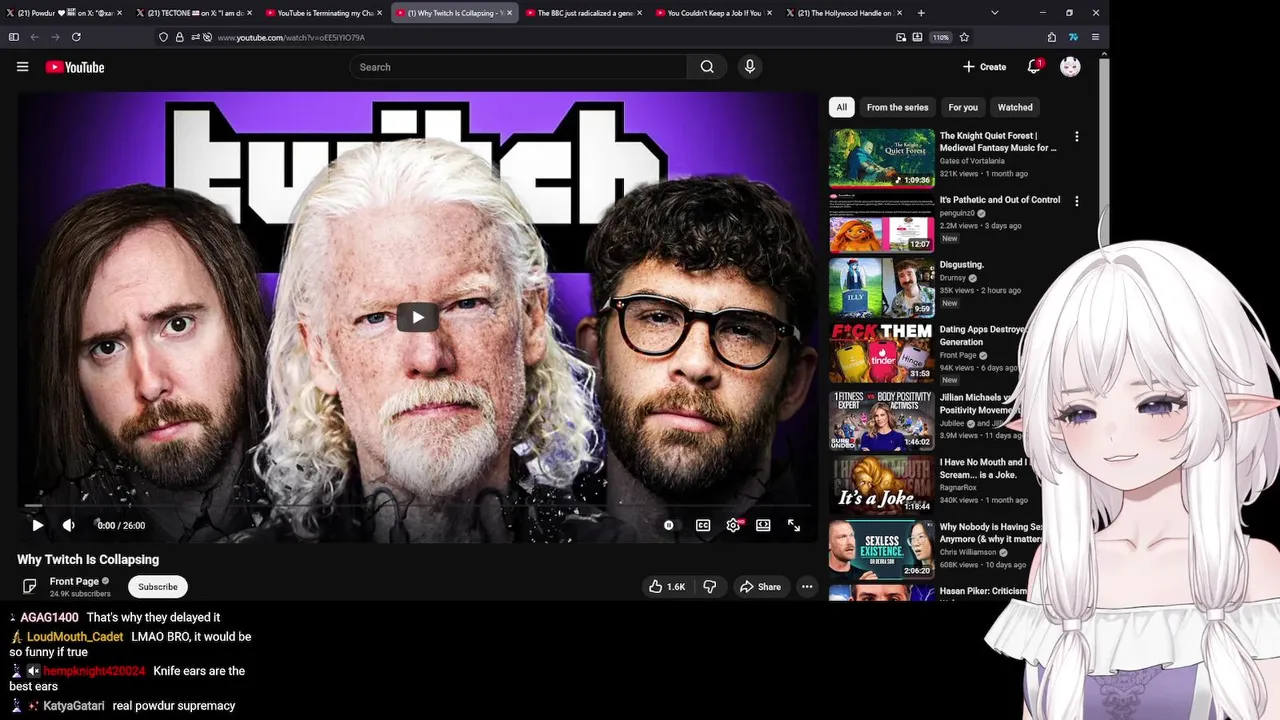Enter full screen mode

pos(793,525)
